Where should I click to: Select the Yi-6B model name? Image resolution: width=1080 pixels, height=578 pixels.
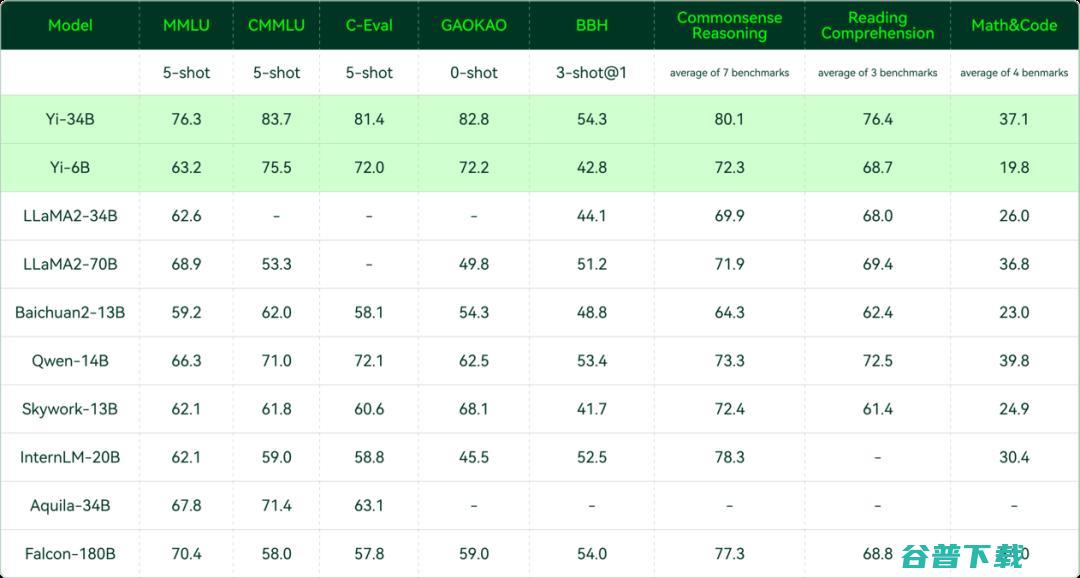[70, 167]
